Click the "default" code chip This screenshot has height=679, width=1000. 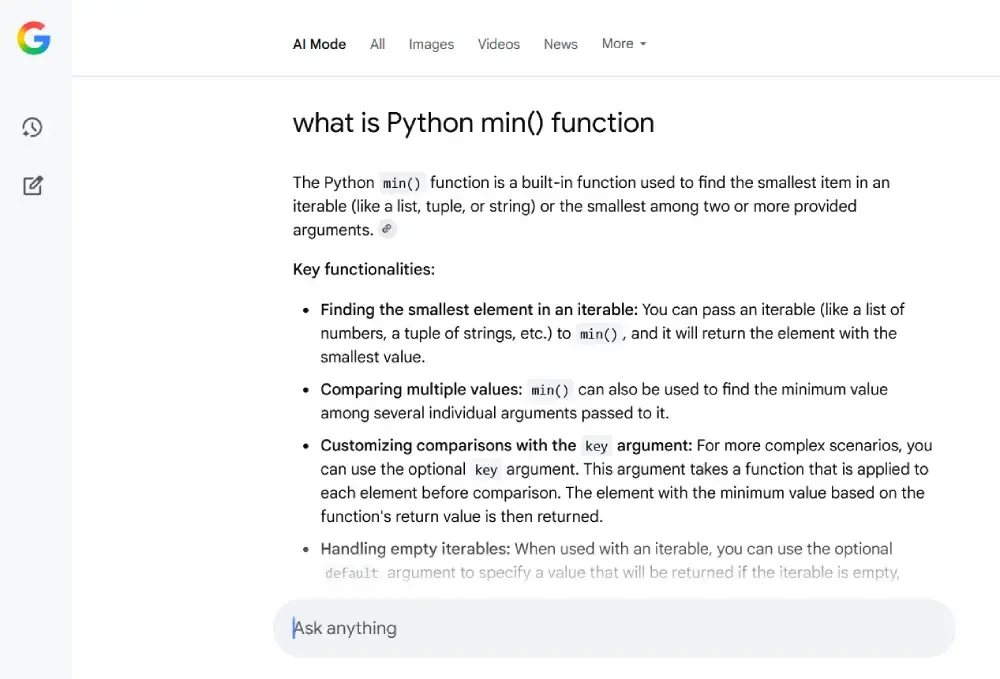352,573
